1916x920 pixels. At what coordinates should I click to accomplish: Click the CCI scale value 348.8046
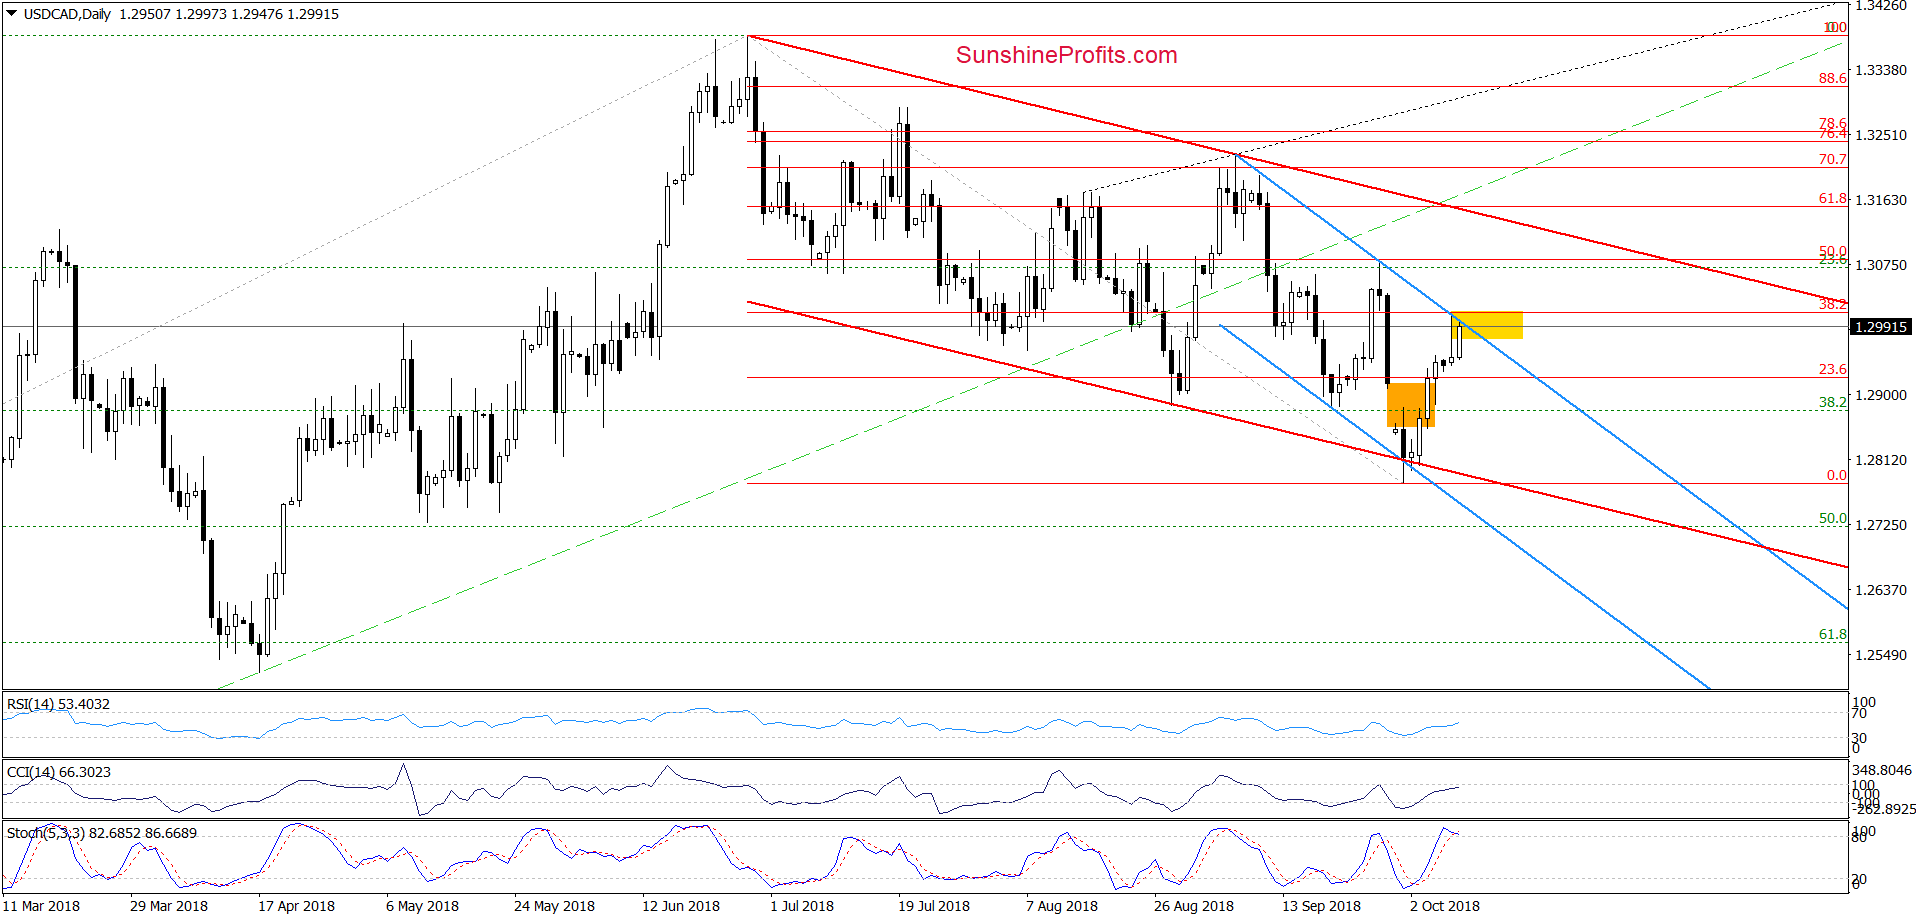pos(1882,770)
